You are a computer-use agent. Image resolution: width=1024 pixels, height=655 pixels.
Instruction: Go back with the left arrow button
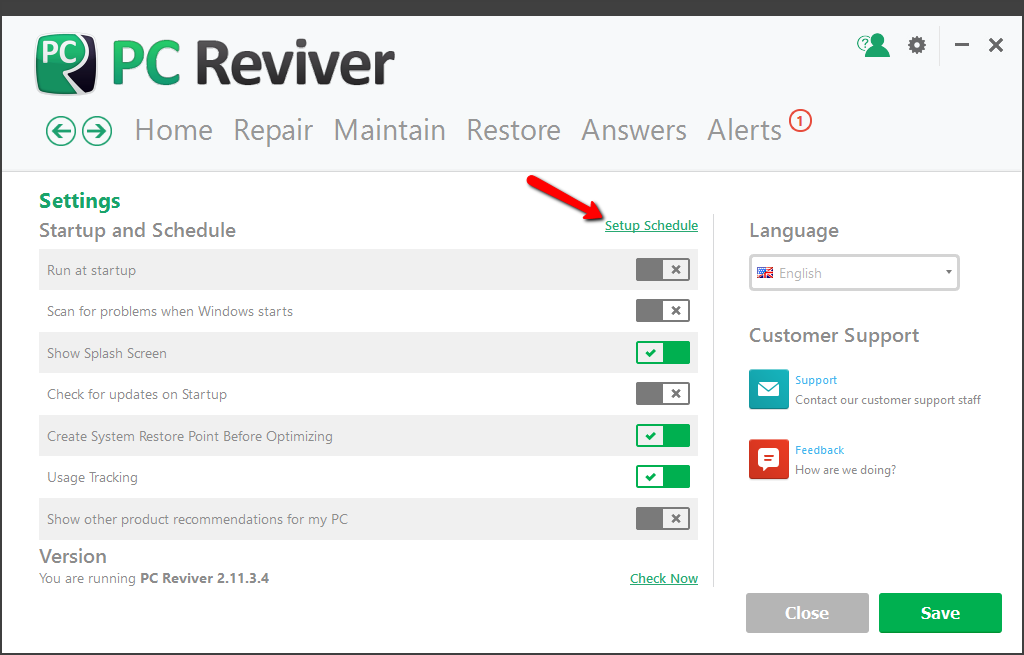click(x=61, y=131)
